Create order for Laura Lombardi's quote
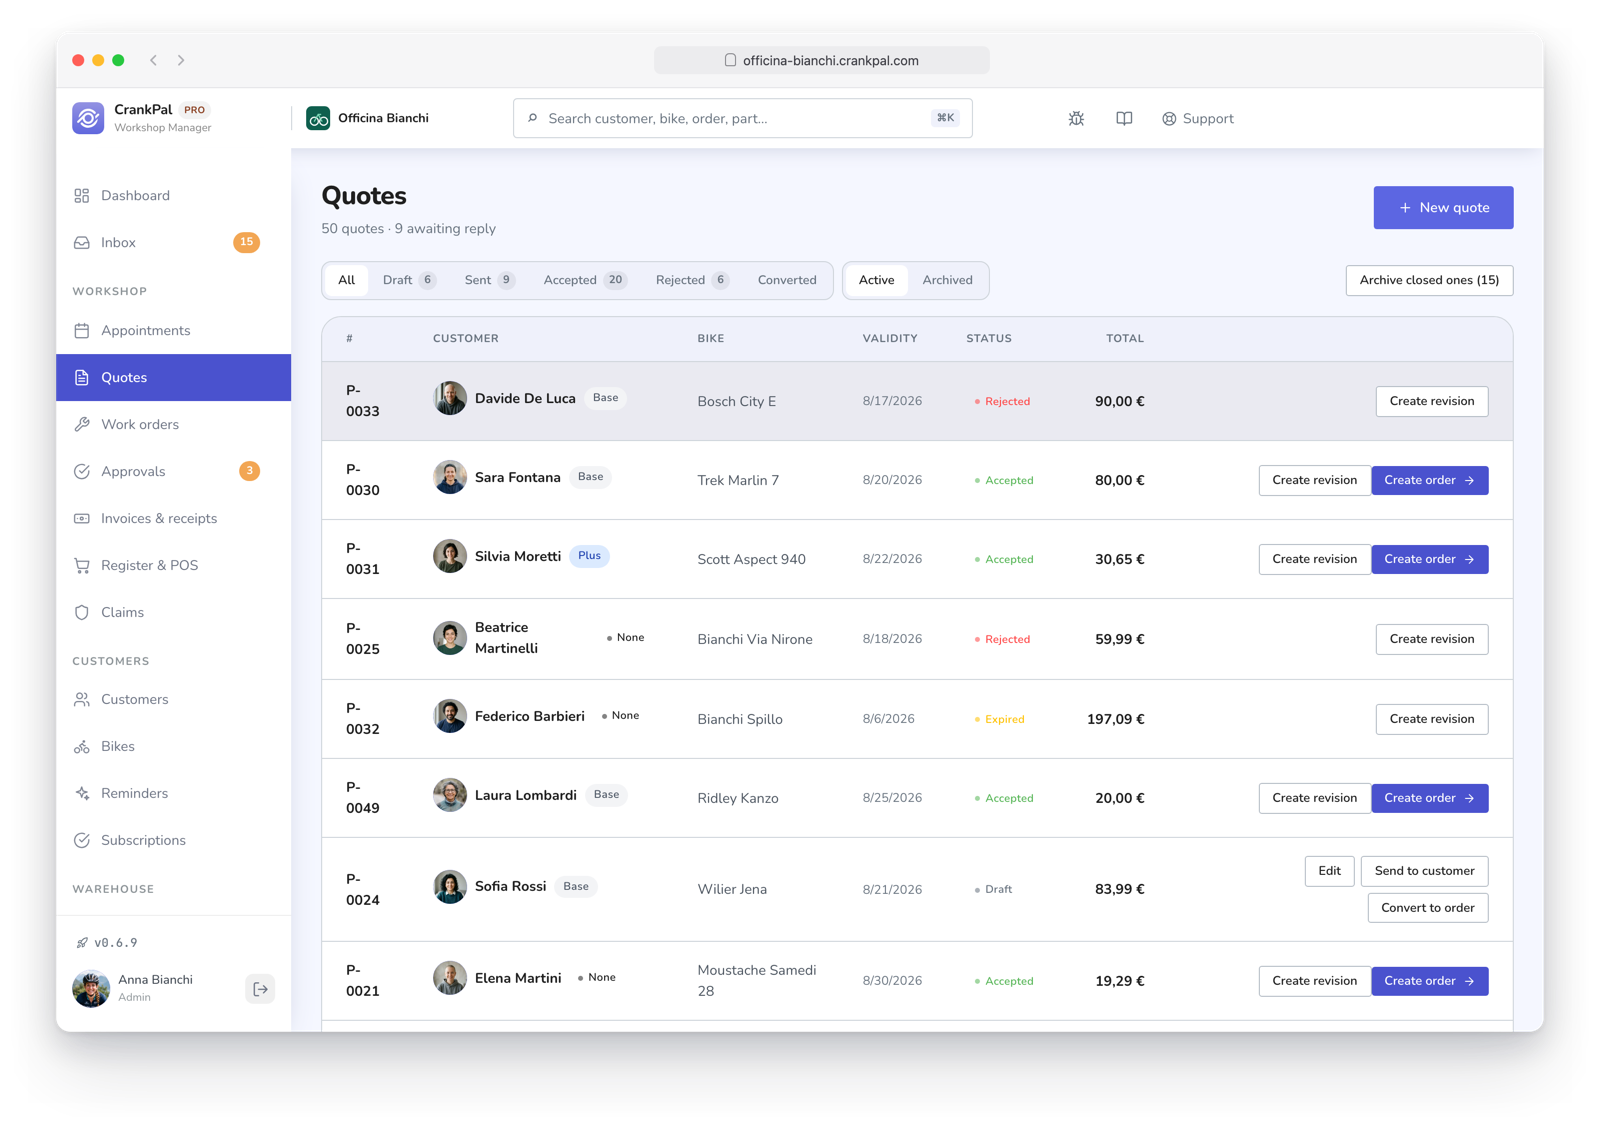This screenshot has width=1600, height=1131. coord(1429,799)
